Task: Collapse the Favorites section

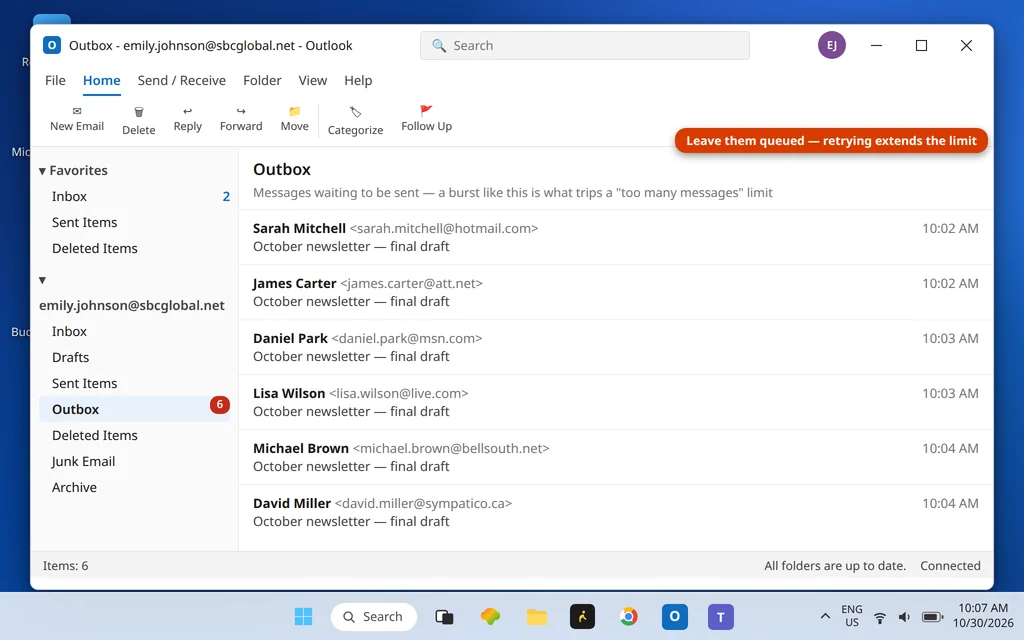Action: coord(42,171)
